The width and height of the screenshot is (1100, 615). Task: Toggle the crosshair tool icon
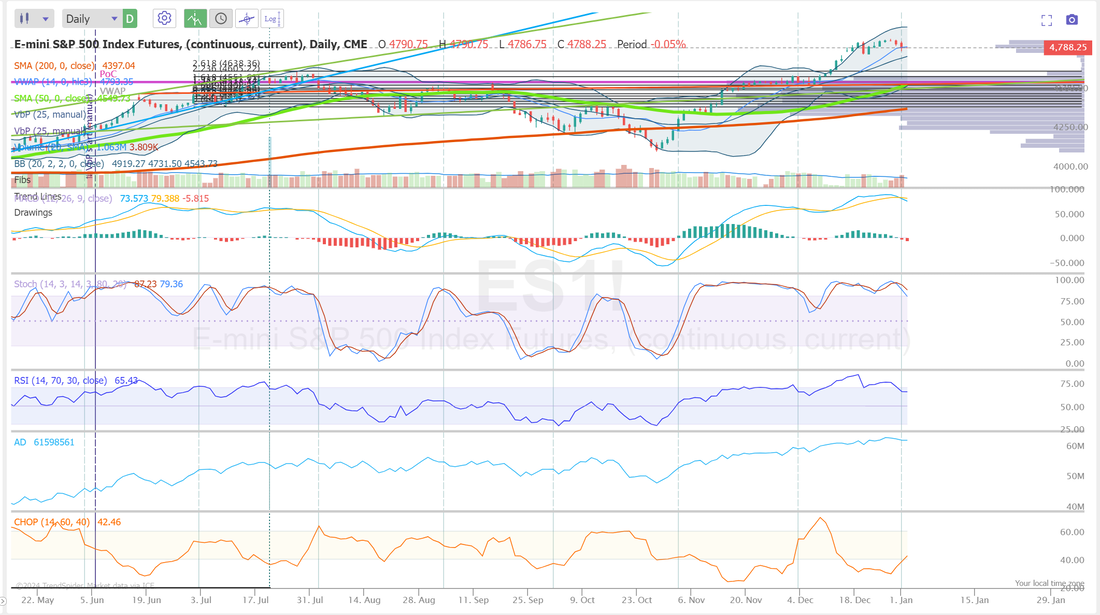[246, 19]
